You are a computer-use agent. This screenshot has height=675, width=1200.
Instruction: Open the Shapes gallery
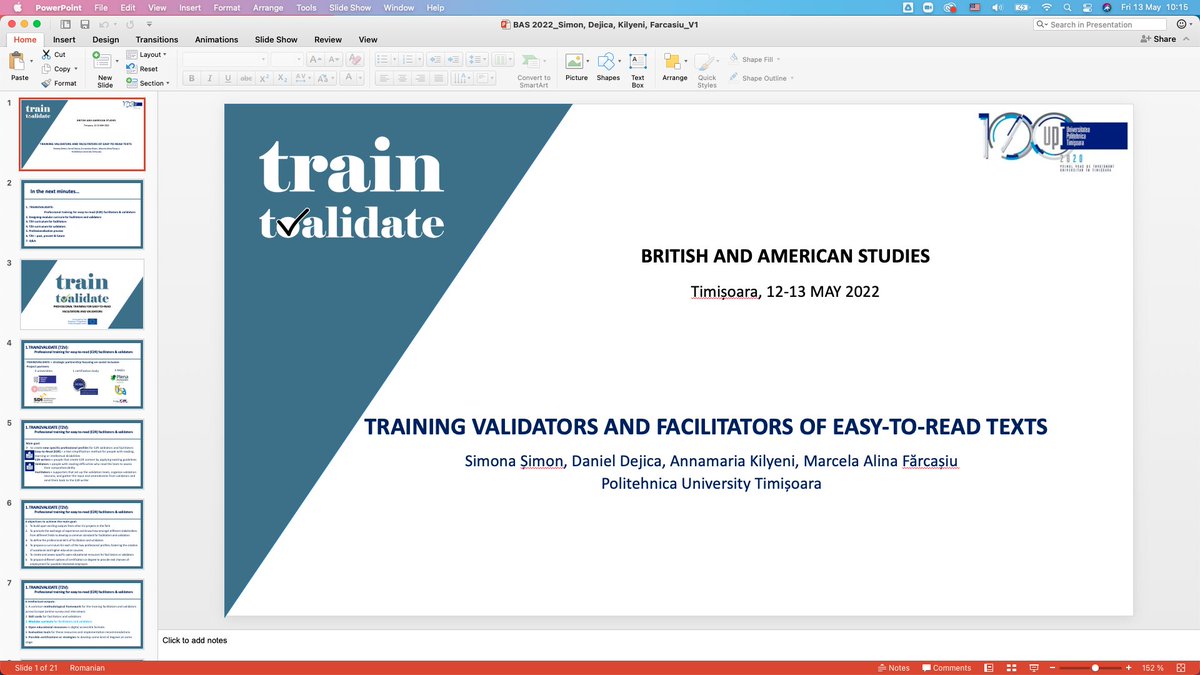pyautogui.click(x=608, y=66)
